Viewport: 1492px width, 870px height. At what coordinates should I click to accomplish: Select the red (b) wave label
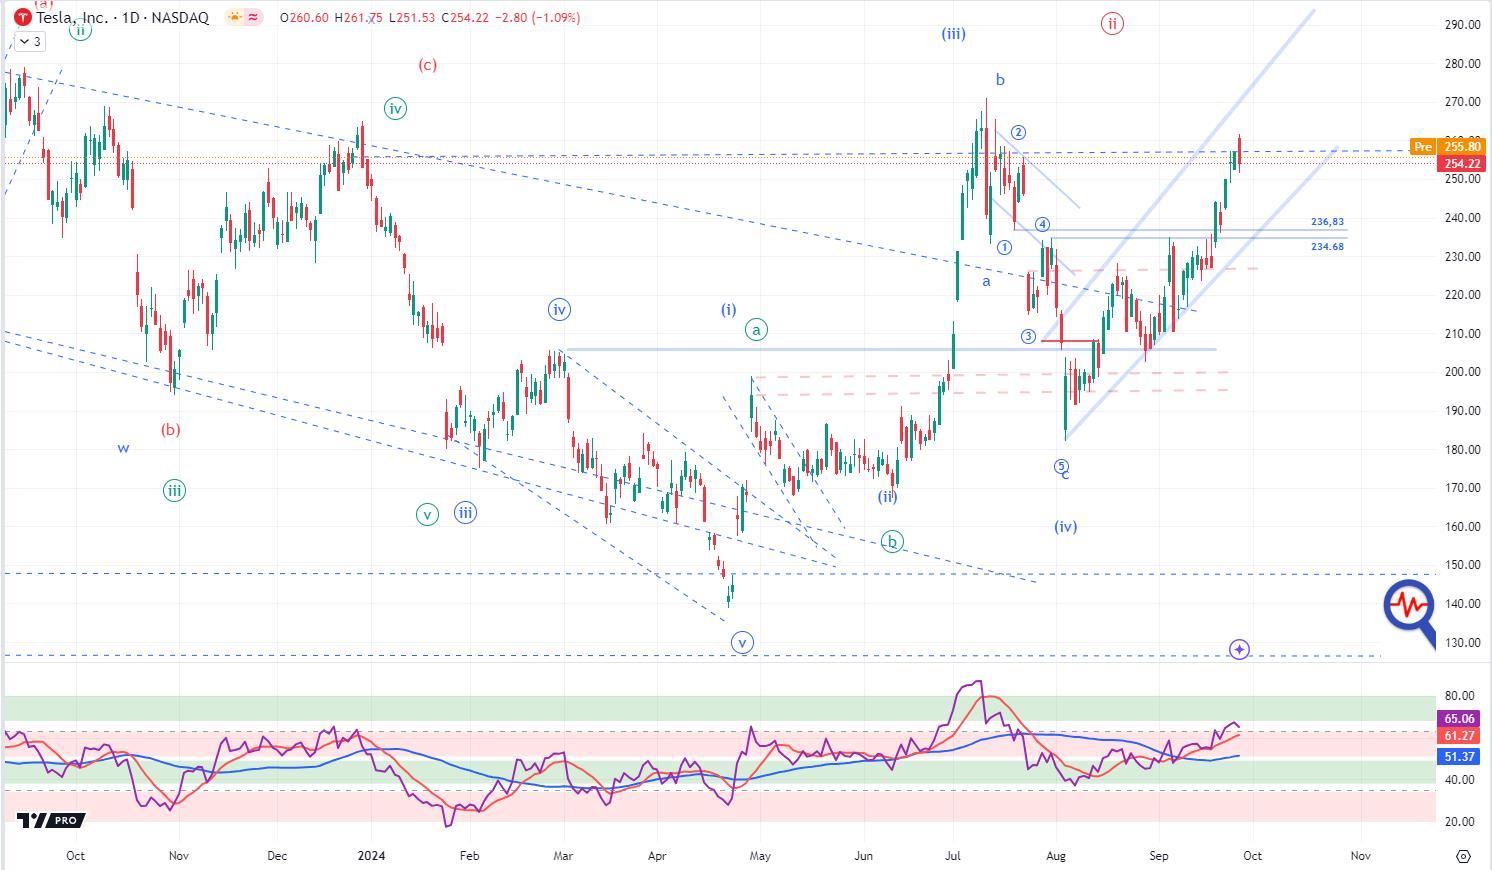[x=171, y=430]
